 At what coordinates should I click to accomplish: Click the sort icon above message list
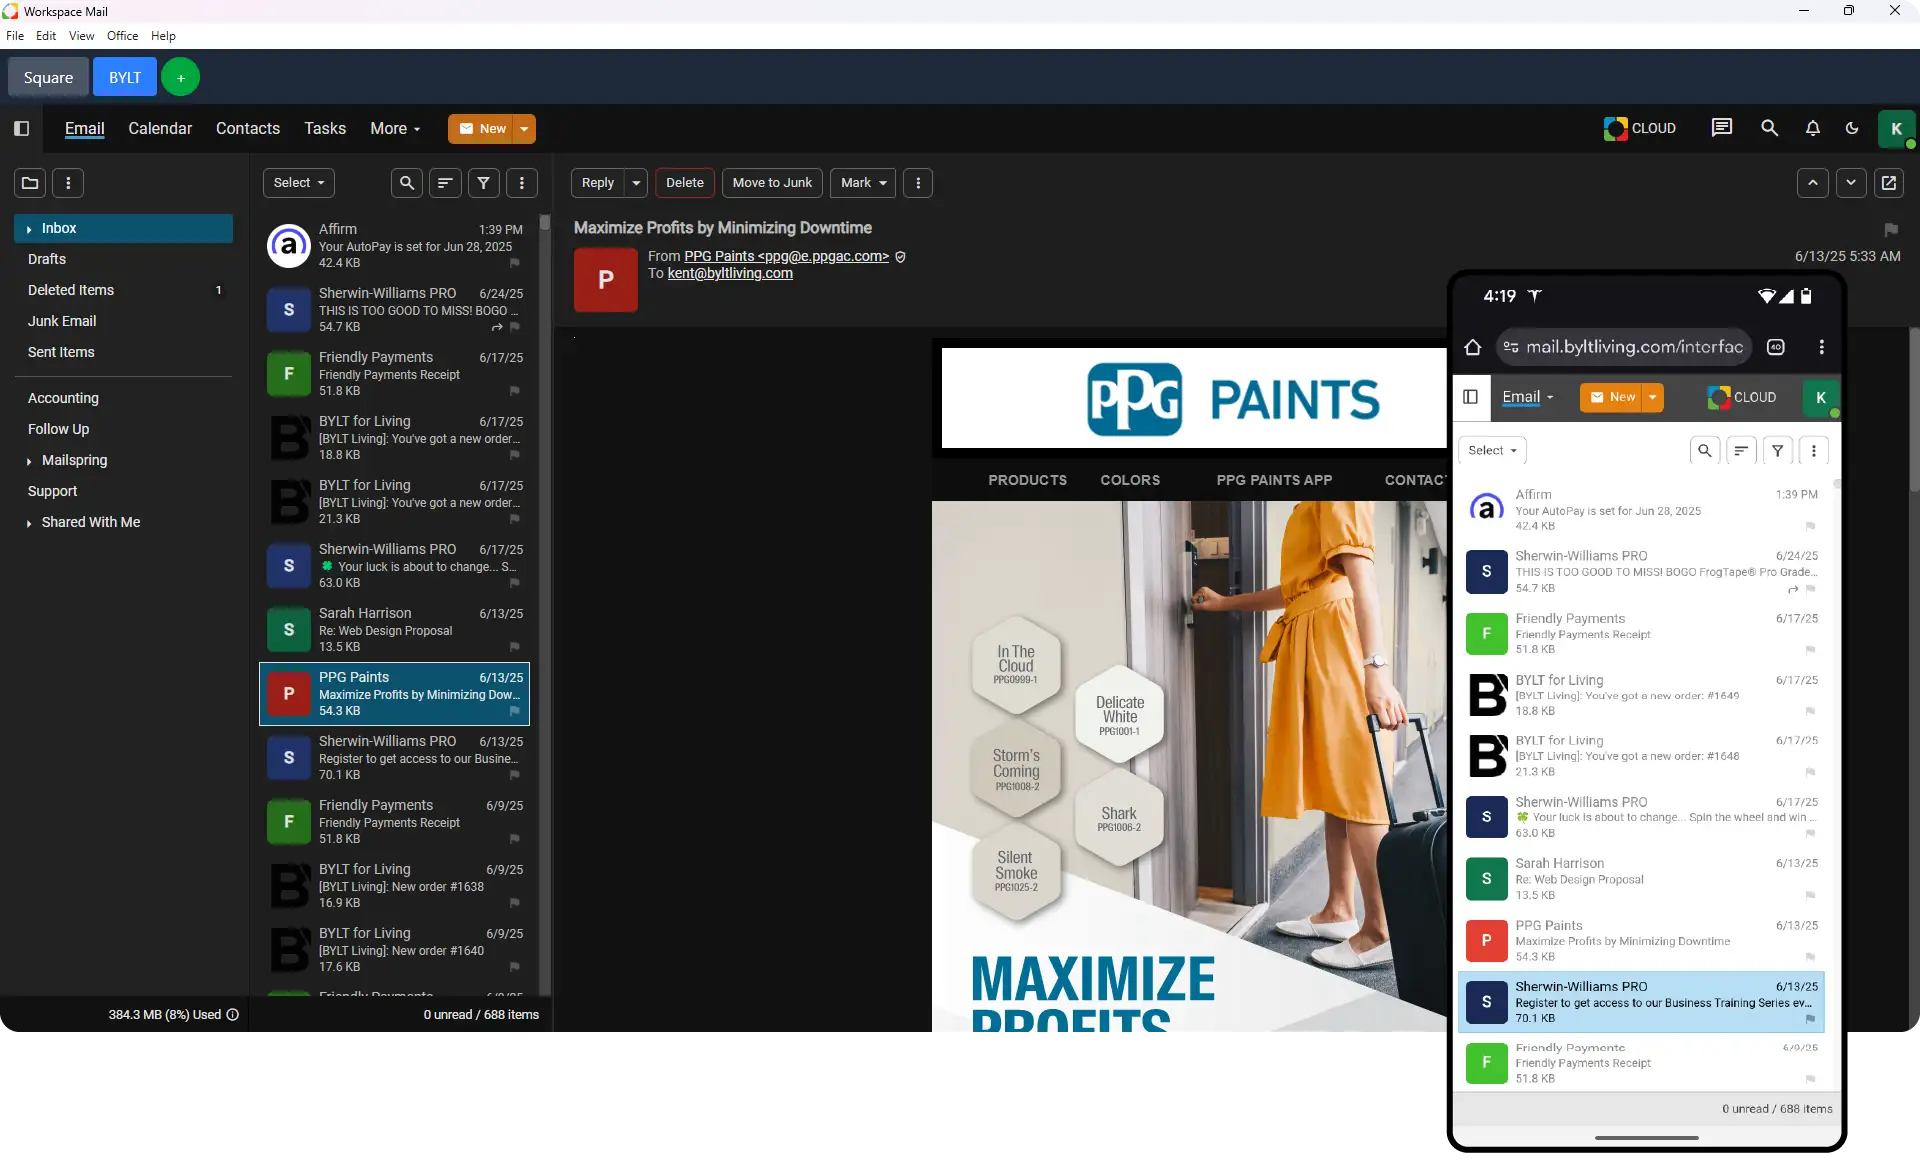coord(445,183)
